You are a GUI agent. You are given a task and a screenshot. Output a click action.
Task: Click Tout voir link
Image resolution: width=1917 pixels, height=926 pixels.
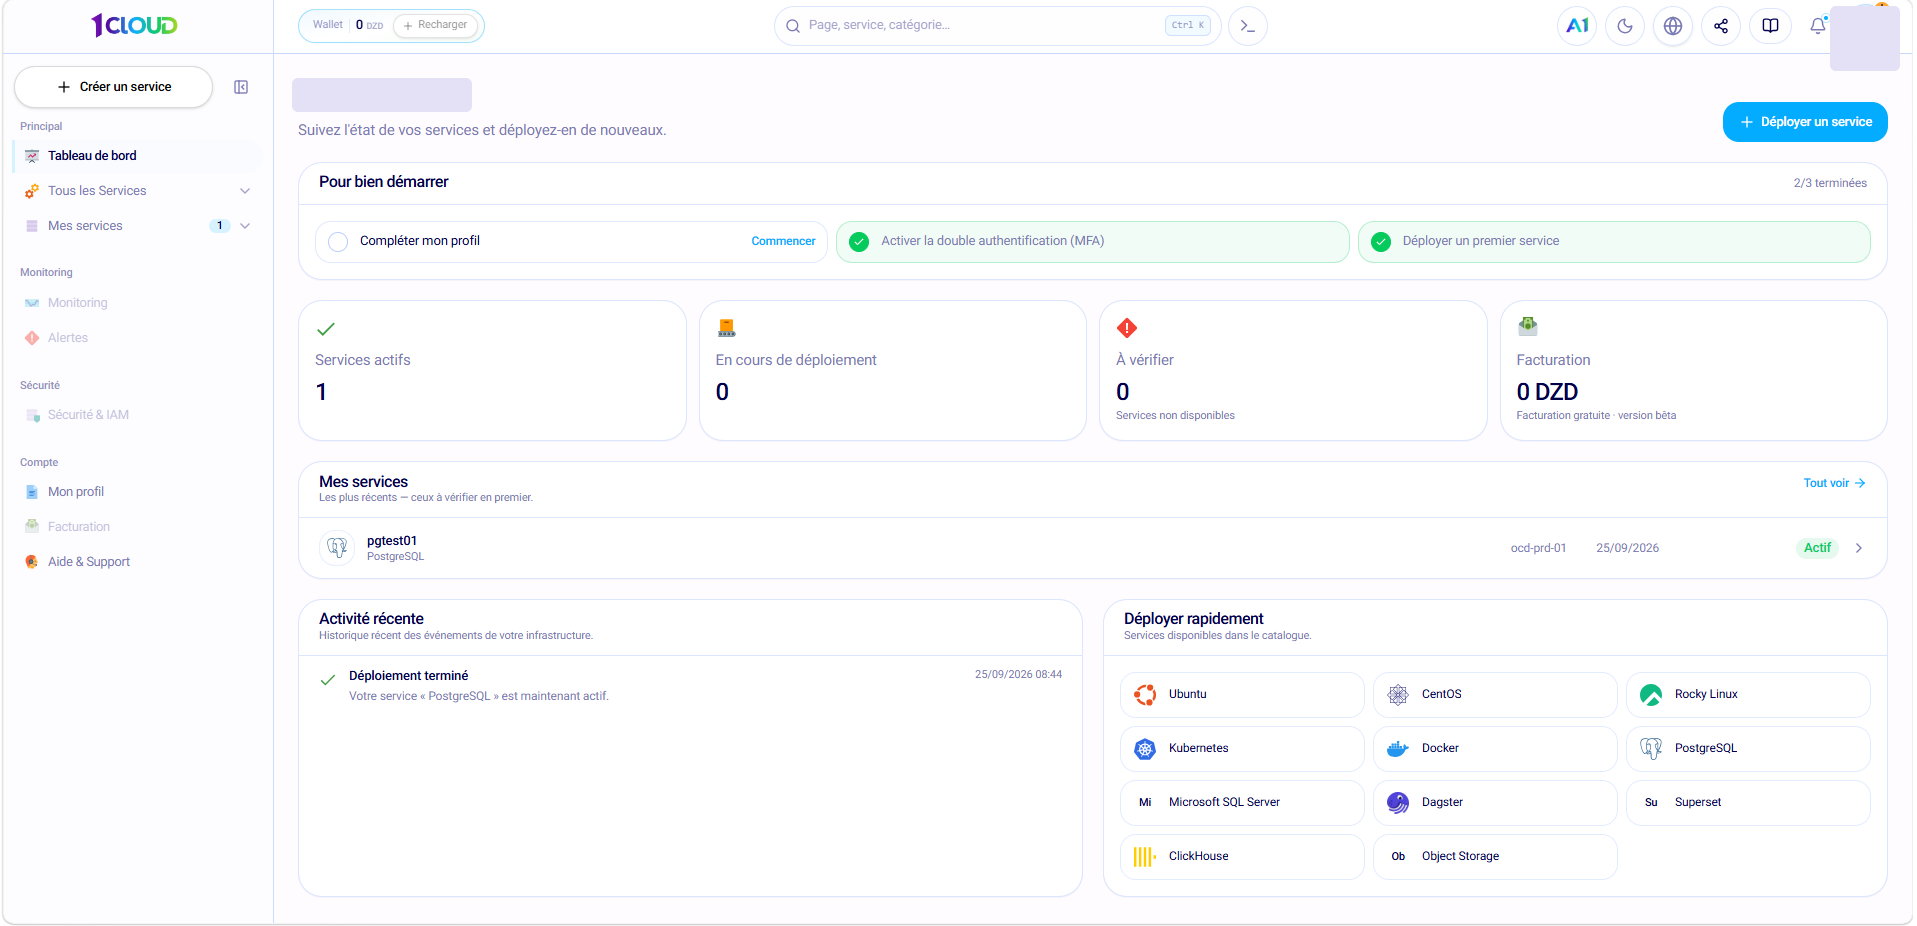point(1834,483)
